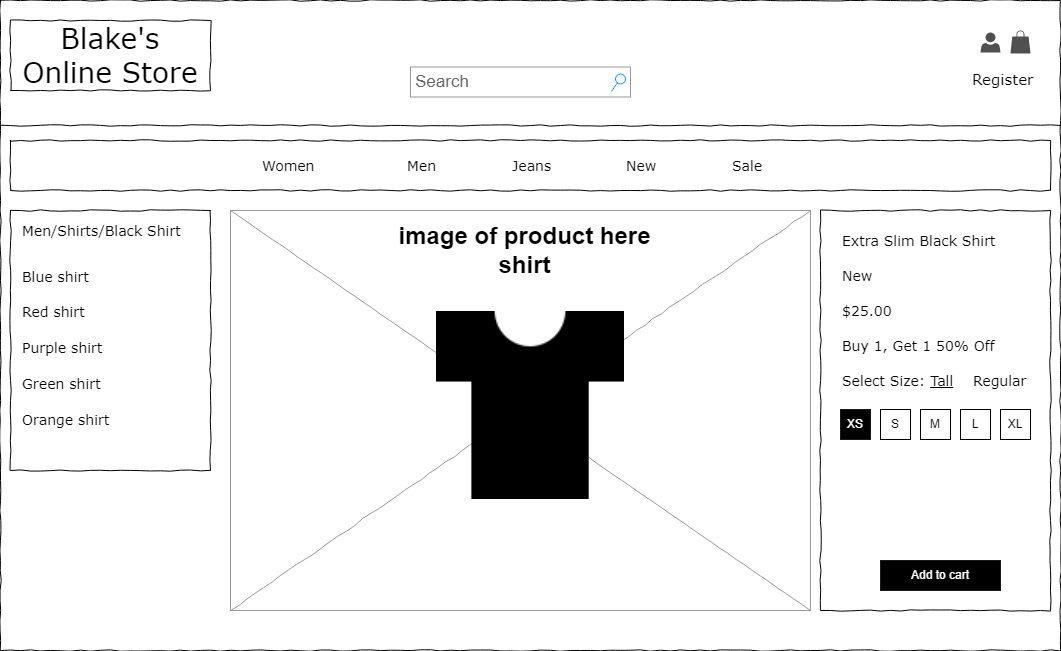Open the Men menu
1061x651 pixels.
click(x=421, y=166)
